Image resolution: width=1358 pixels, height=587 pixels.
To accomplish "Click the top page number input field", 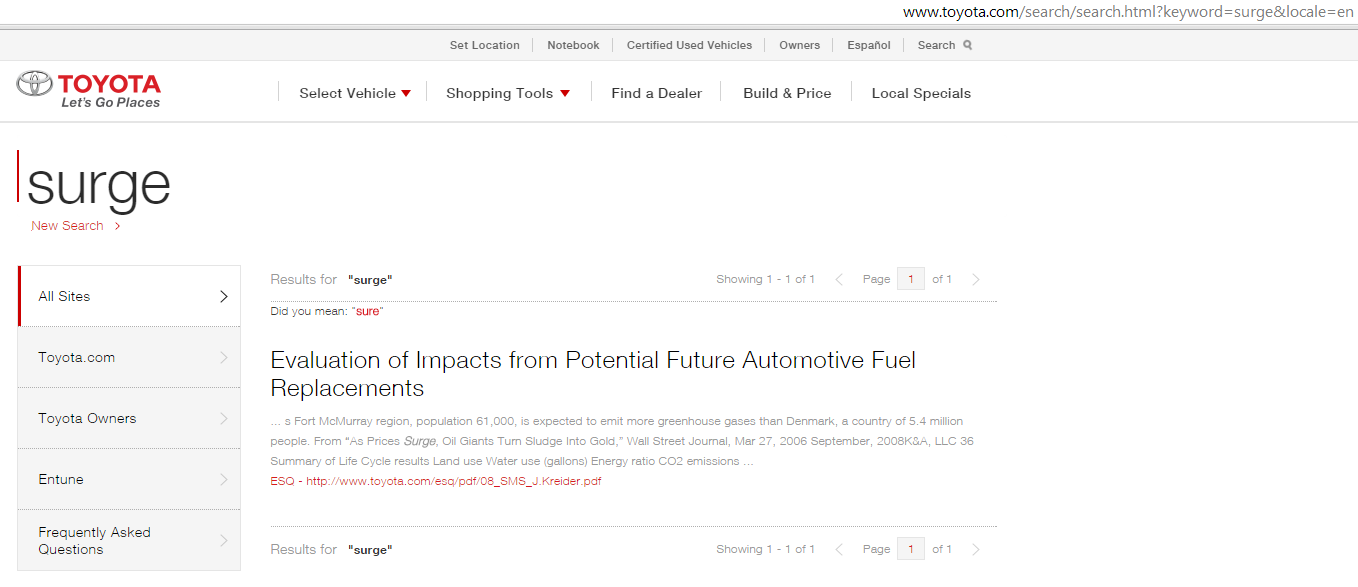I will [911, 280].
